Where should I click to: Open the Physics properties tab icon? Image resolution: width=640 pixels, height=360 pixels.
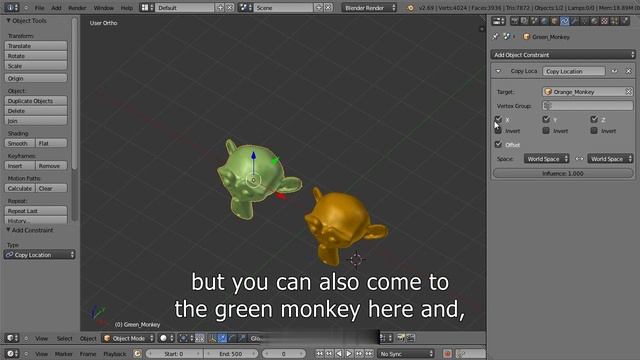pos(625,21)
